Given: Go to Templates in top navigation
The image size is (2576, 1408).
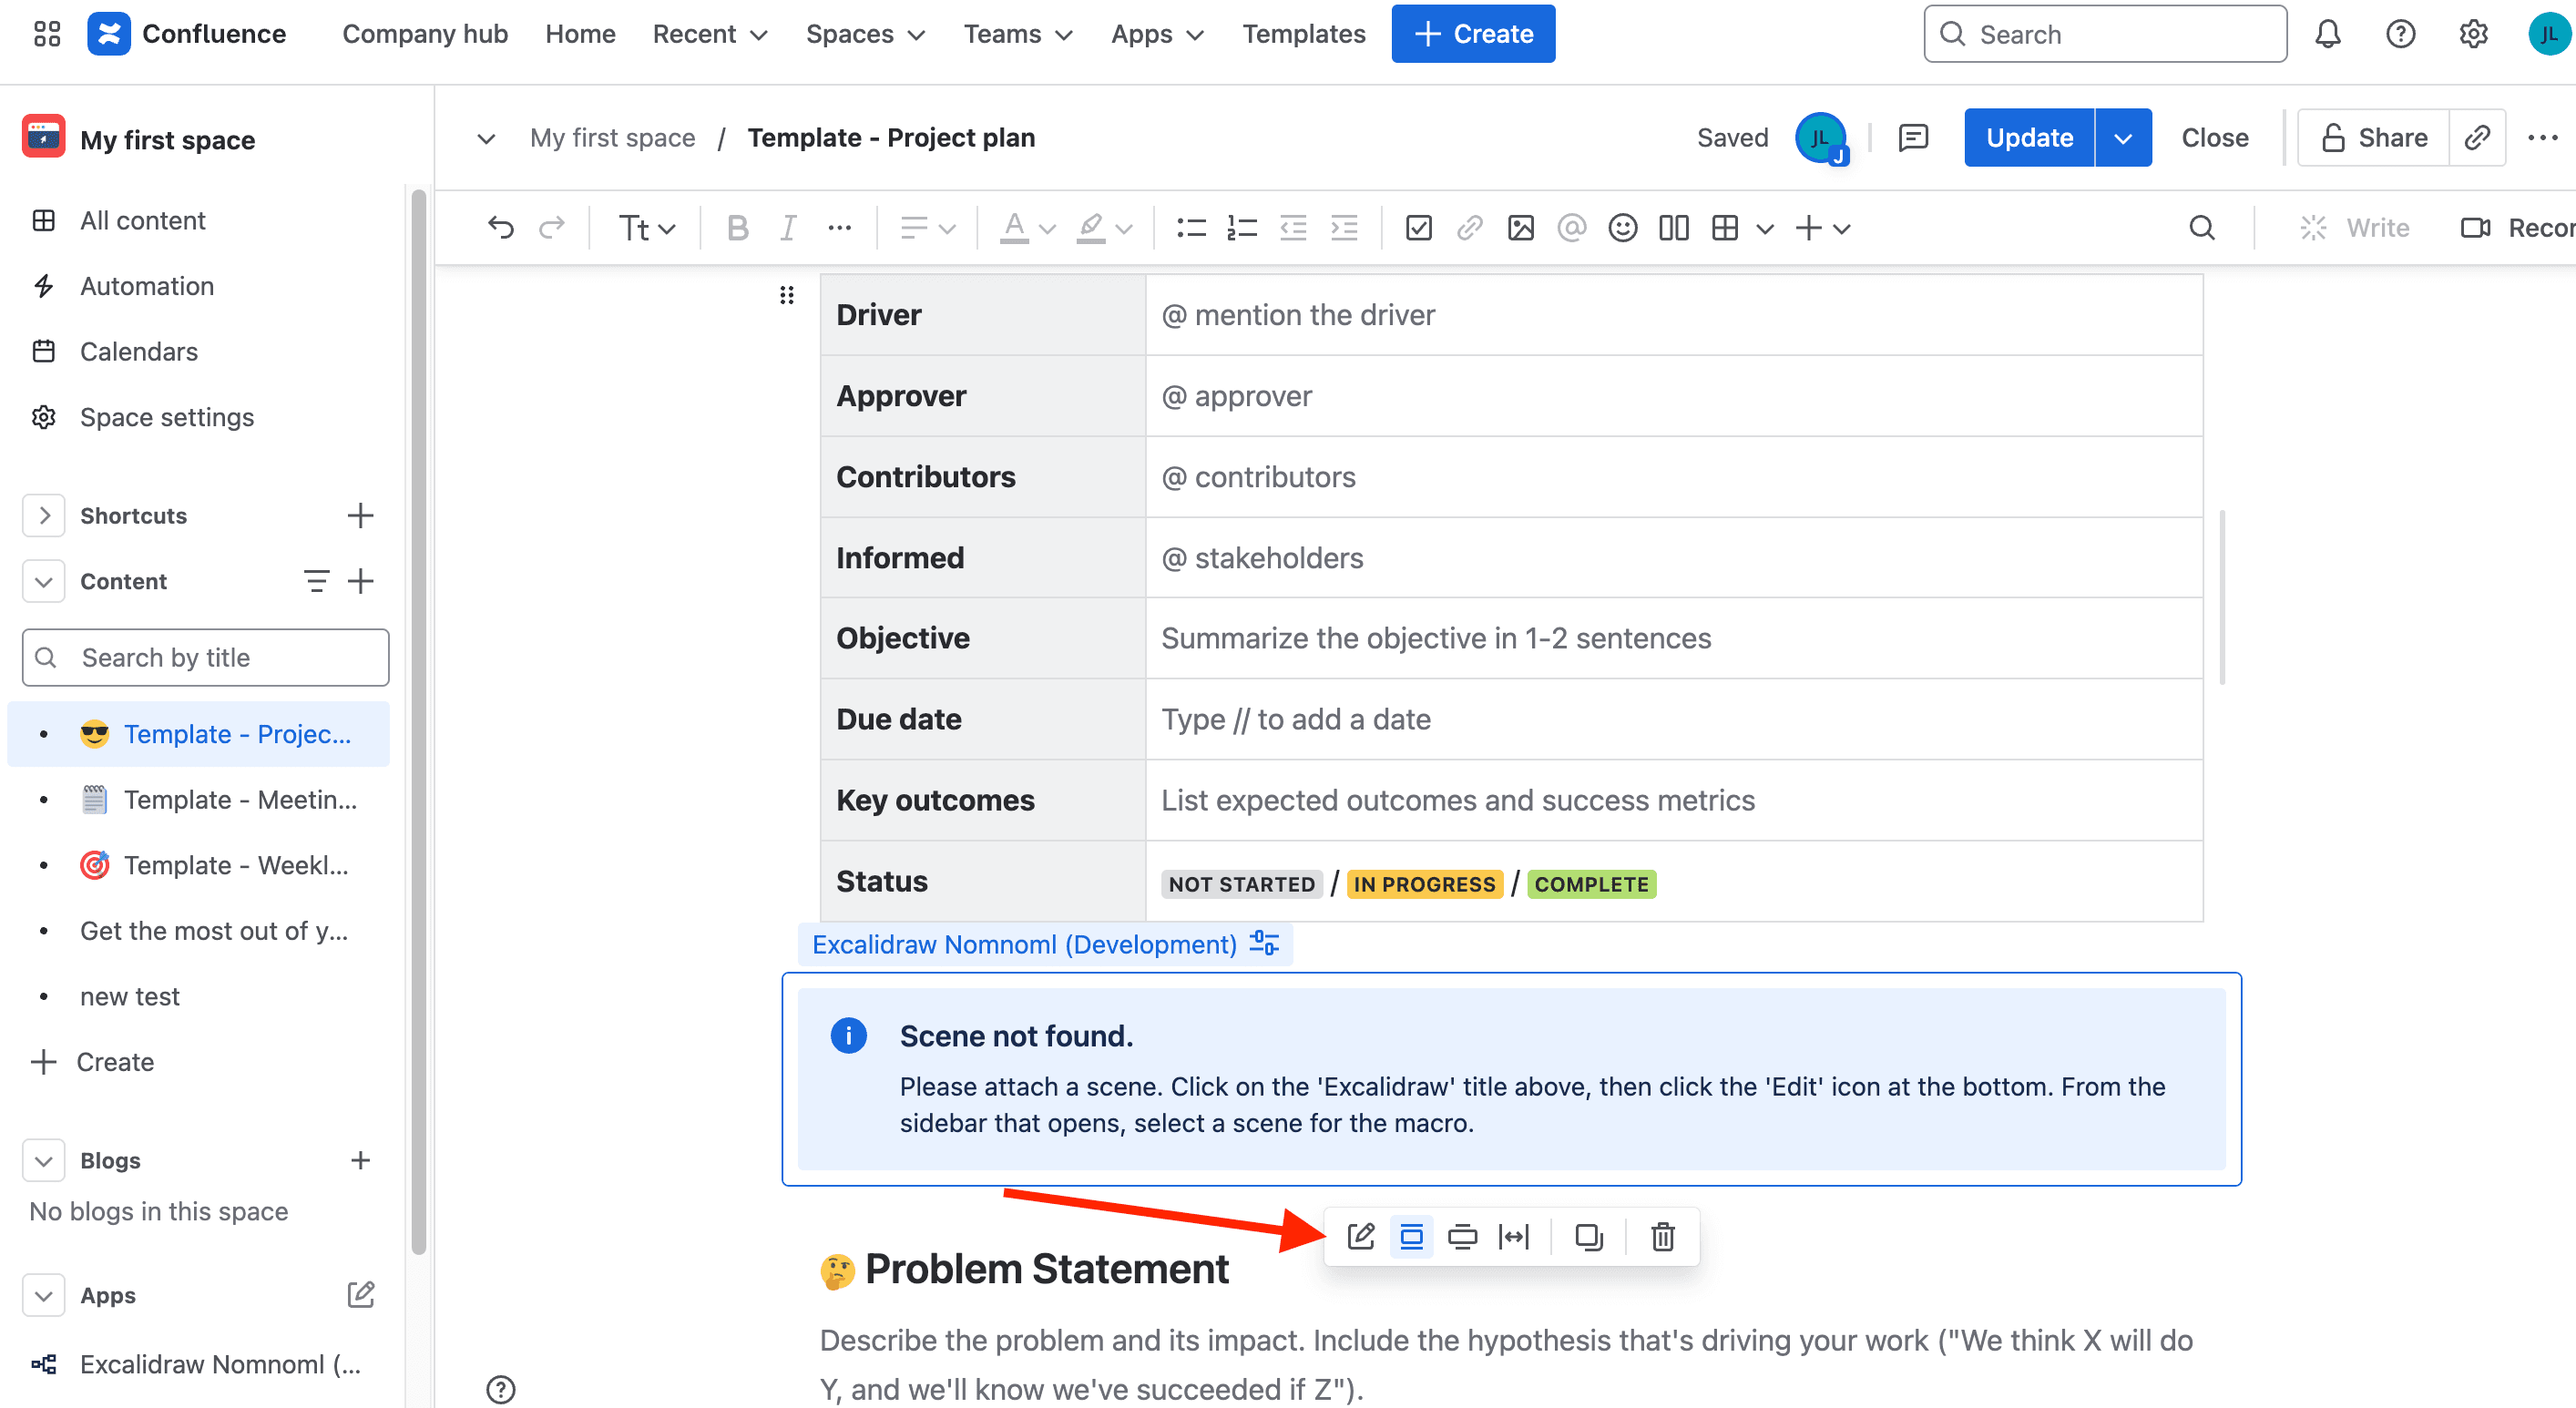Looking at the screenshot, I should [1303, 34].
